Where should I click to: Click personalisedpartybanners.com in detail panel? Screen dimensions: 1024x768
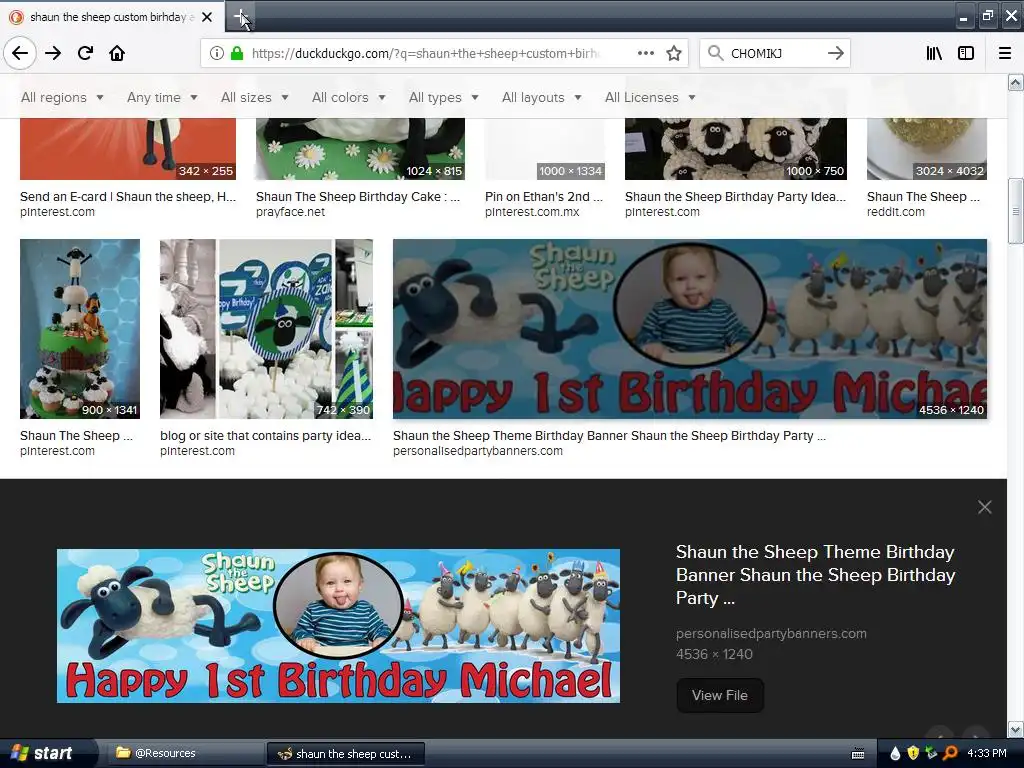[x=771, y=633]
